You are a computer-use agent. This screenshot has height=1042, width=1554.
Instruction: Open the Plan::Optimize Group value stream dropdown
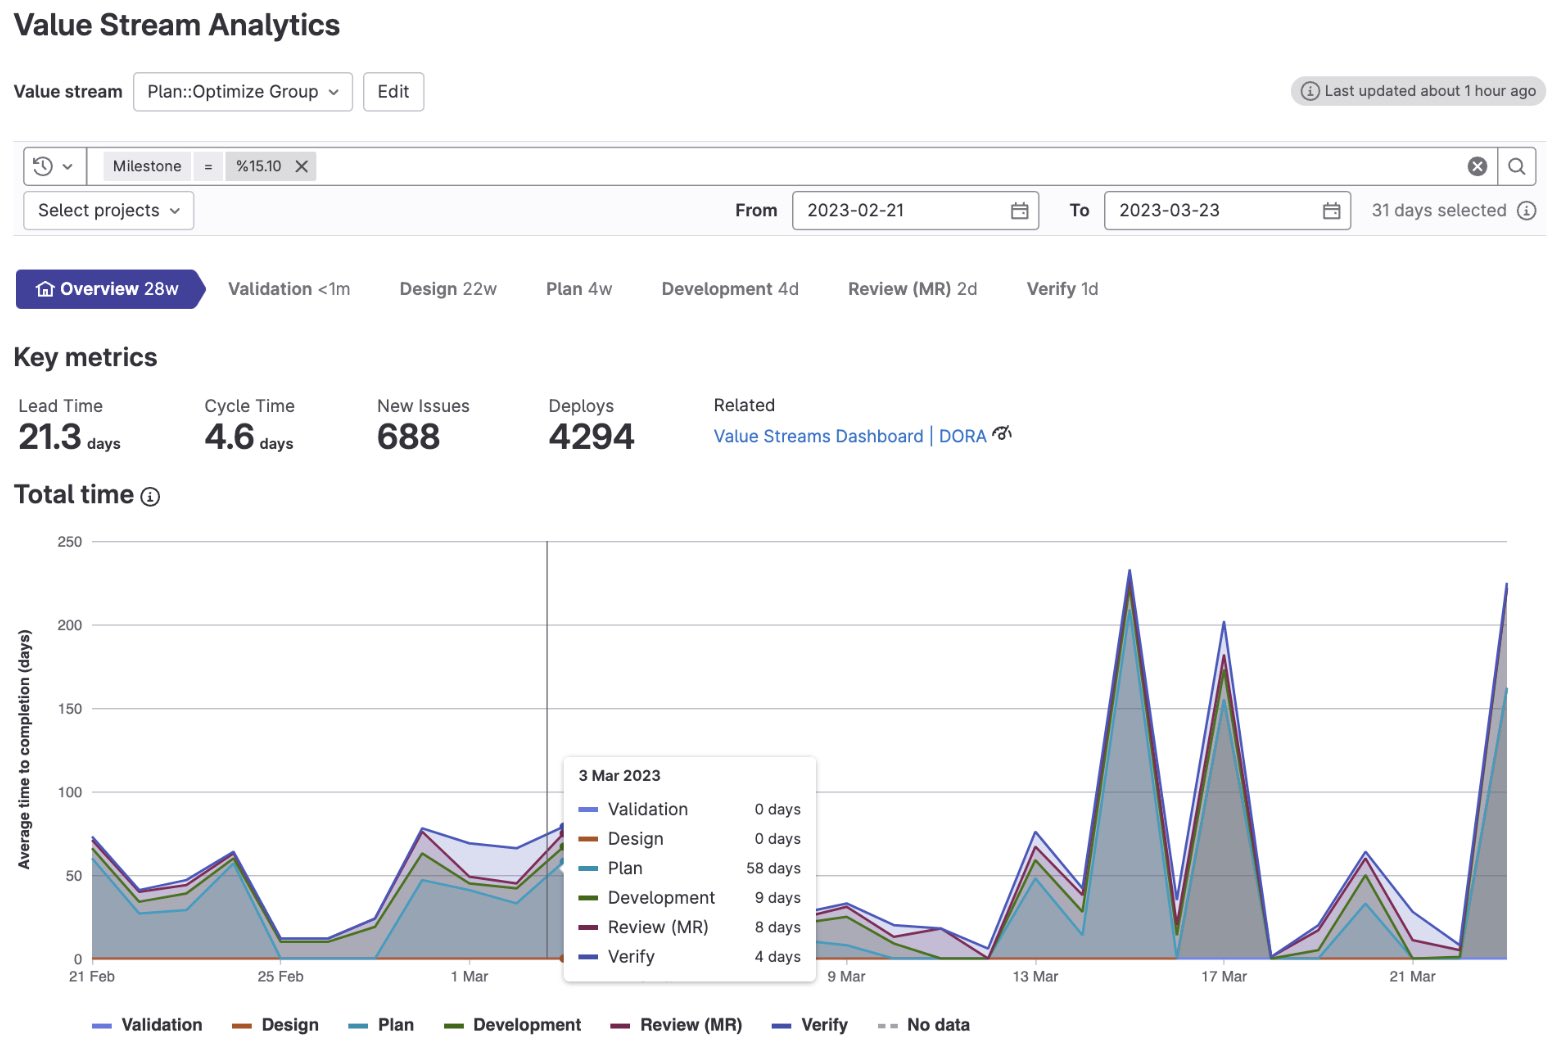(242, 91)
